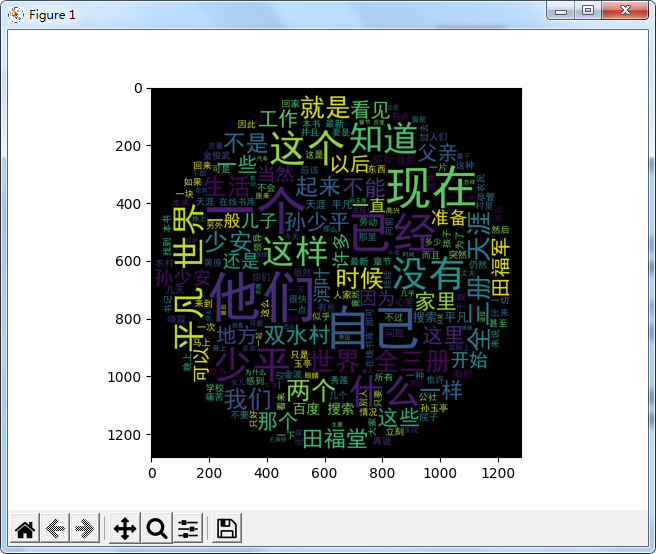Click x-axis tick label 400
This screenshot has width=656, height=554.
(266, 473)
